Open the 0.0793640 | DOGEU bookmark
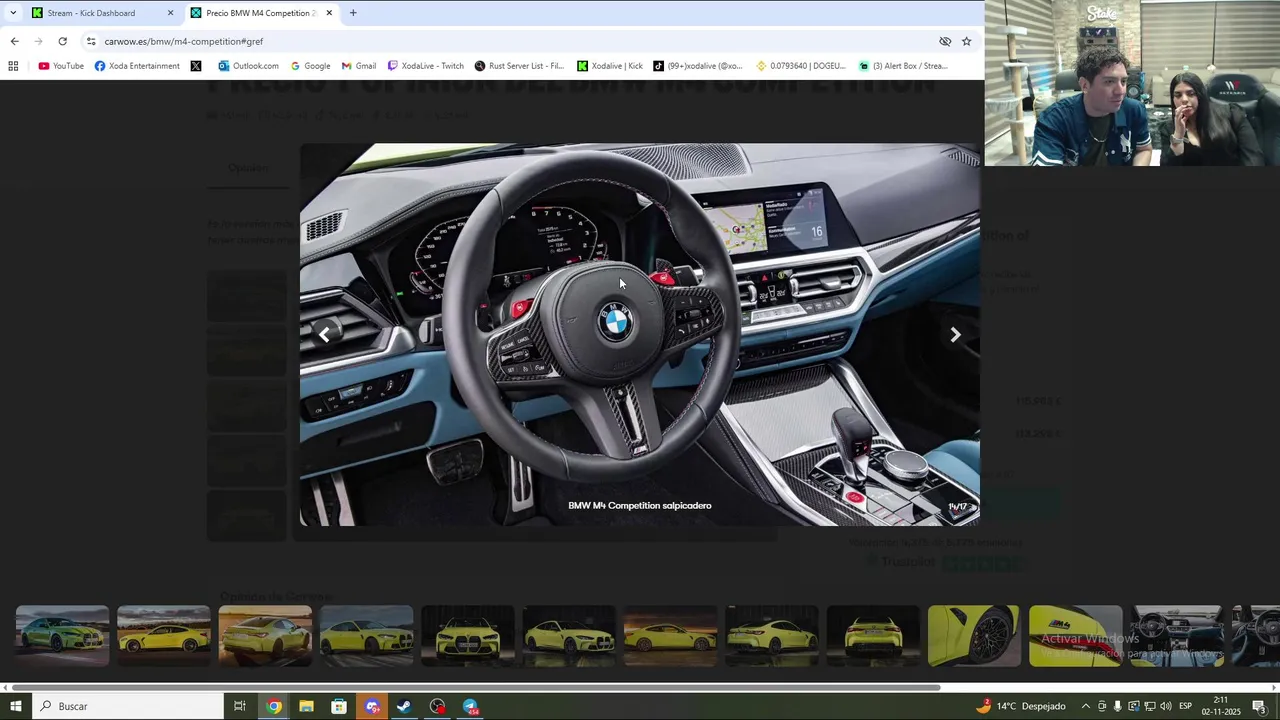Screen dimensions: 1280x720 [x=801, y=66]
